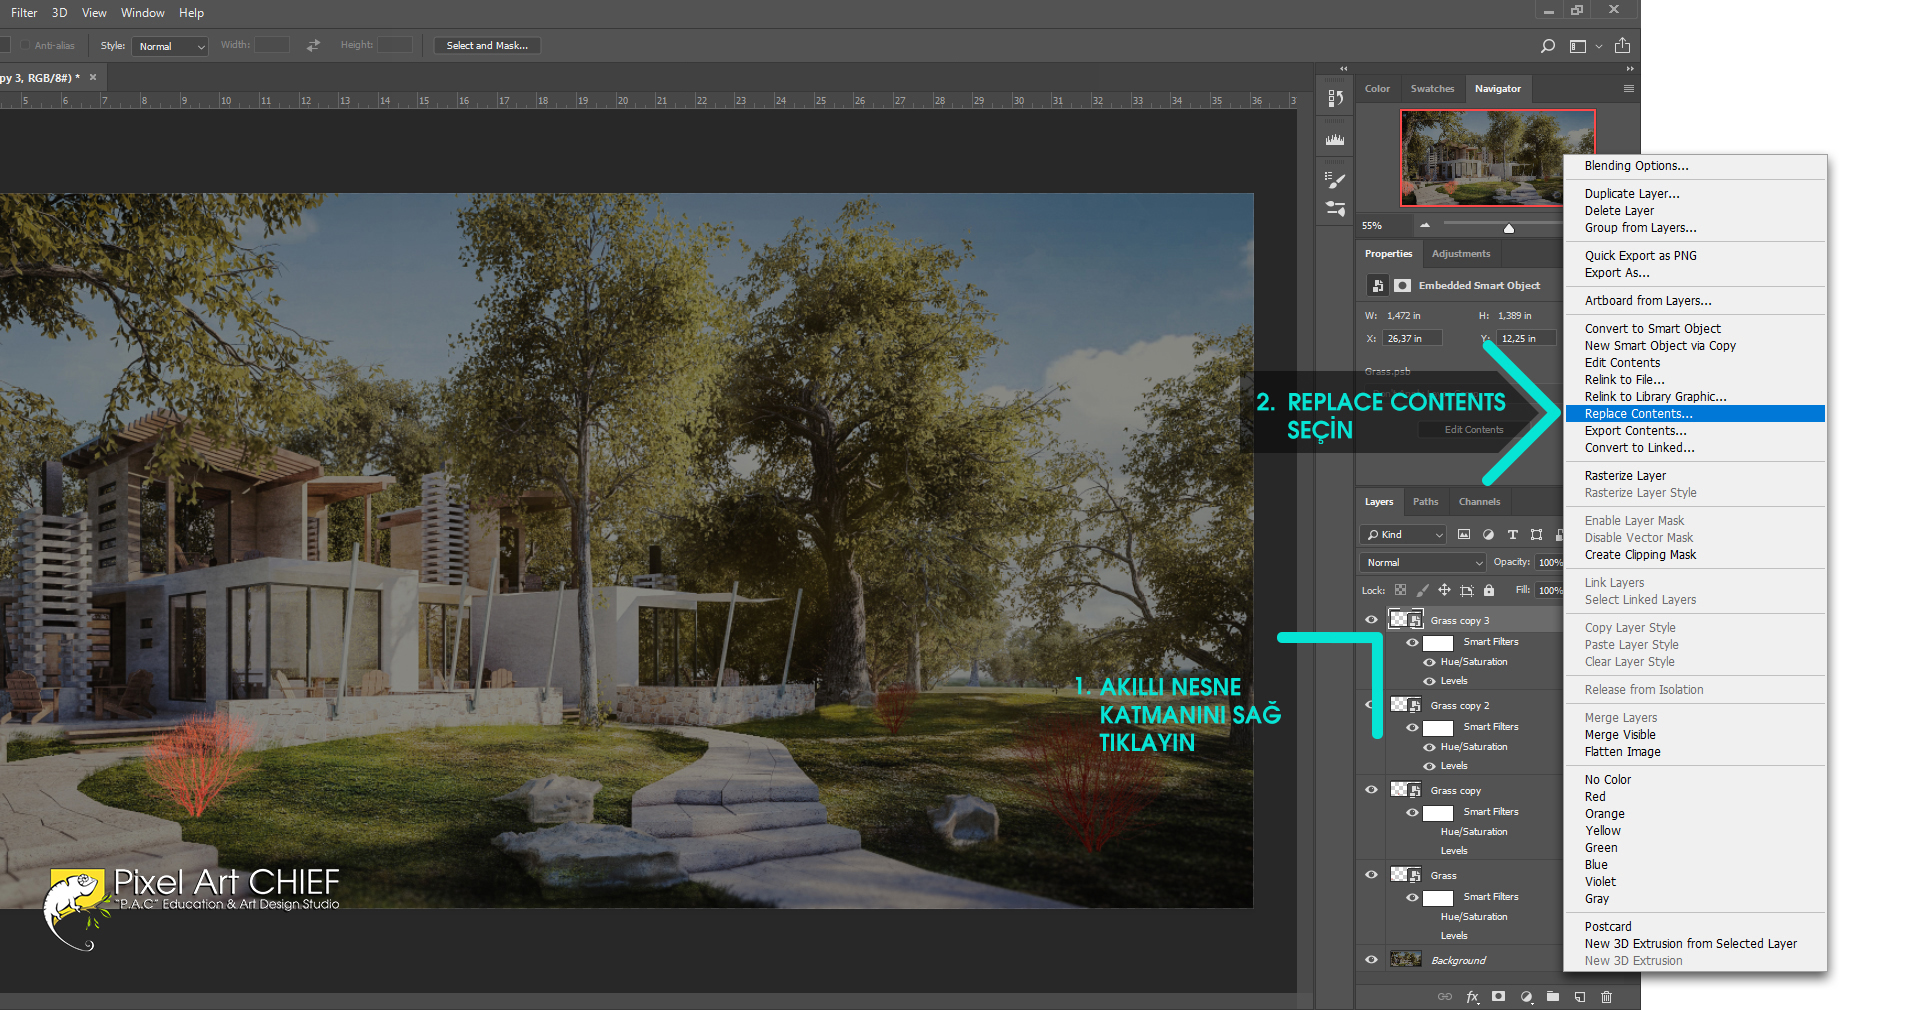This screenshot has height=1010, width=1920.
Task: Toggle Smart Filters visibility under Grass copy 3
Action: tap(1412, 643)
